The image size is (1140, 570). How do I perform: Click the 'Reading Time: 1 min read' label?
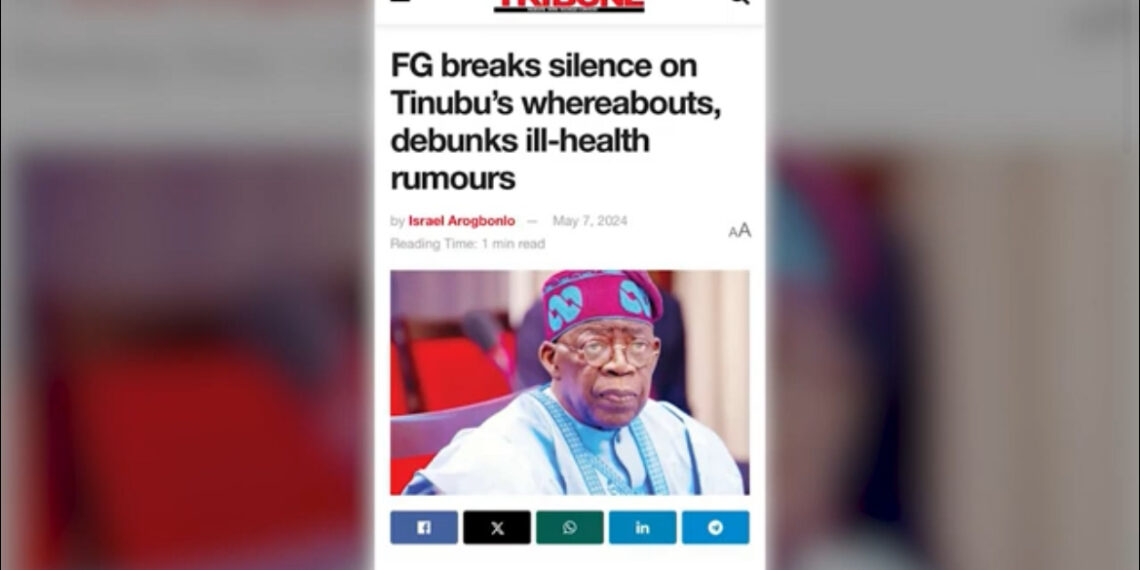click(x=467, y=244)
